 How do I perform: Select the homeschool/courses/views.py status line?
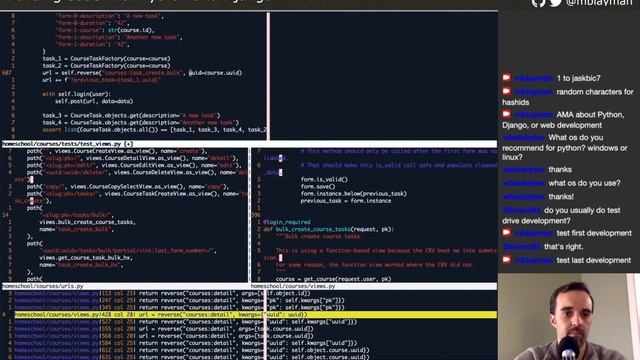point(293,286)
